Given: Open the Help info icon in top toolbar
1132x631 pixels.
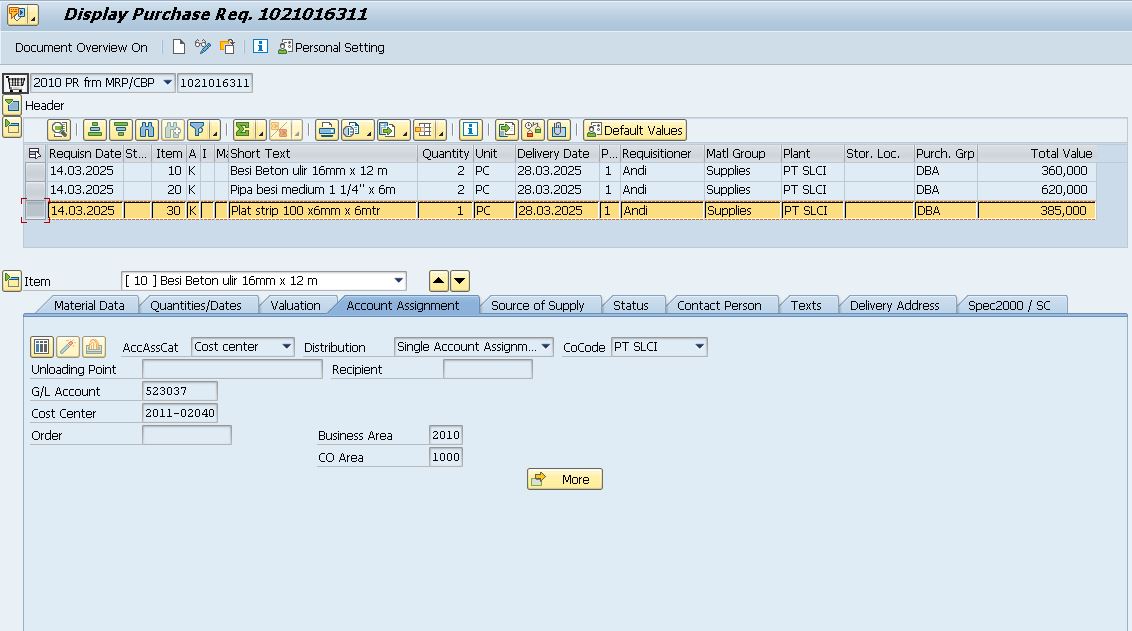Looking at the screenshot, I should coord(261,47).
